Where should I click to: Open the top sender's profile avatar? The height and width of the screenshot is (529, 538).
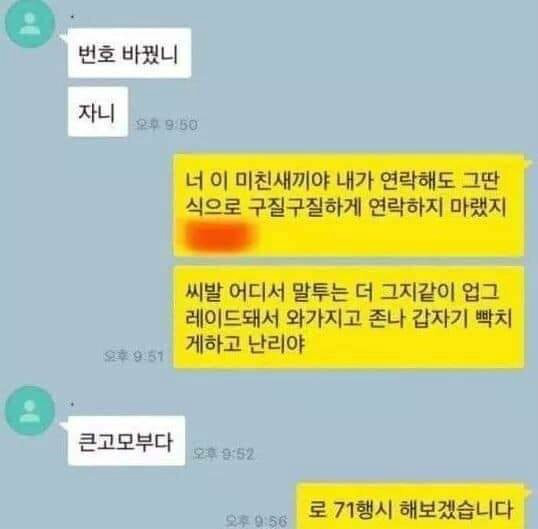tap(30, 22)
